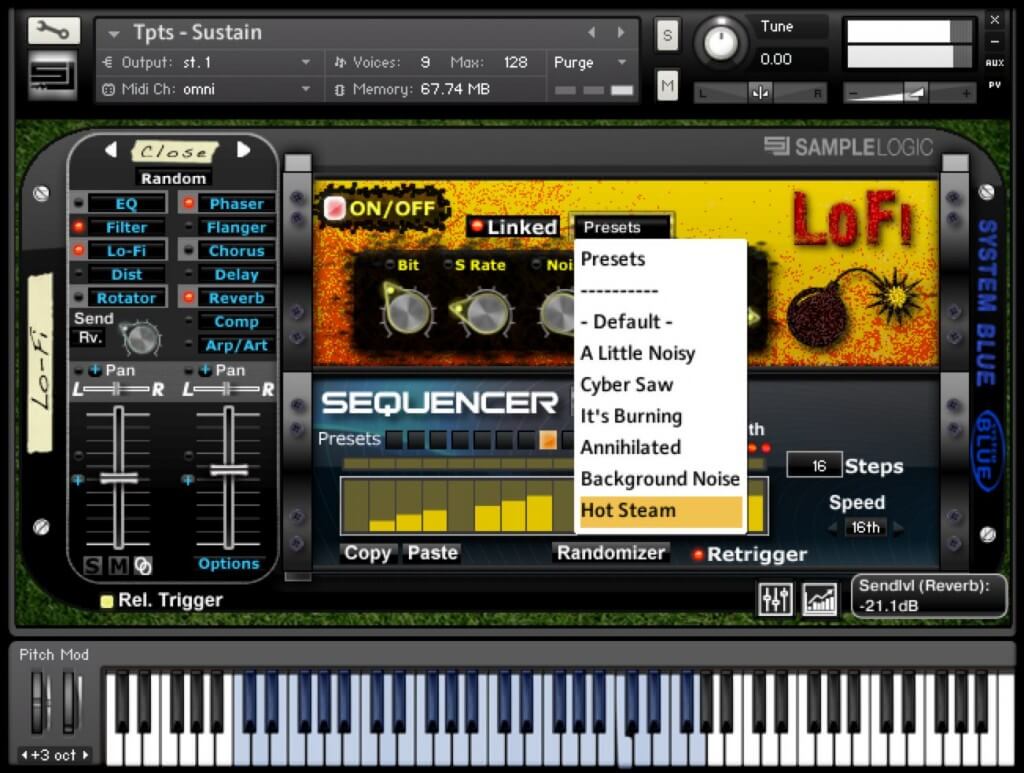
Task: Turn the Tune knob
Action: (721, 42)
